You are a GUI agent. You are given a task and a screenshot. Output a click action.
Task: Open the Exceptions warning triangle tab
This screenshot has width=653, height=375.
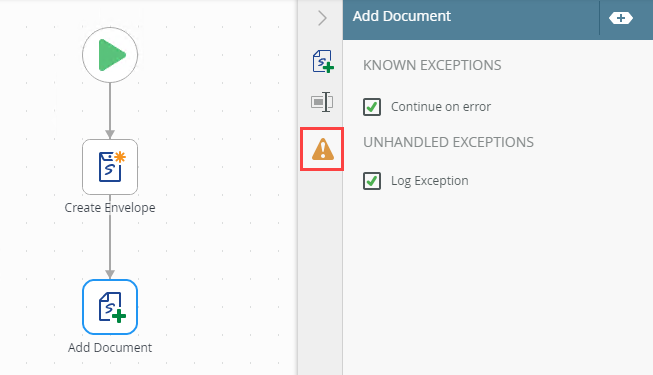(x=323, y=149)
